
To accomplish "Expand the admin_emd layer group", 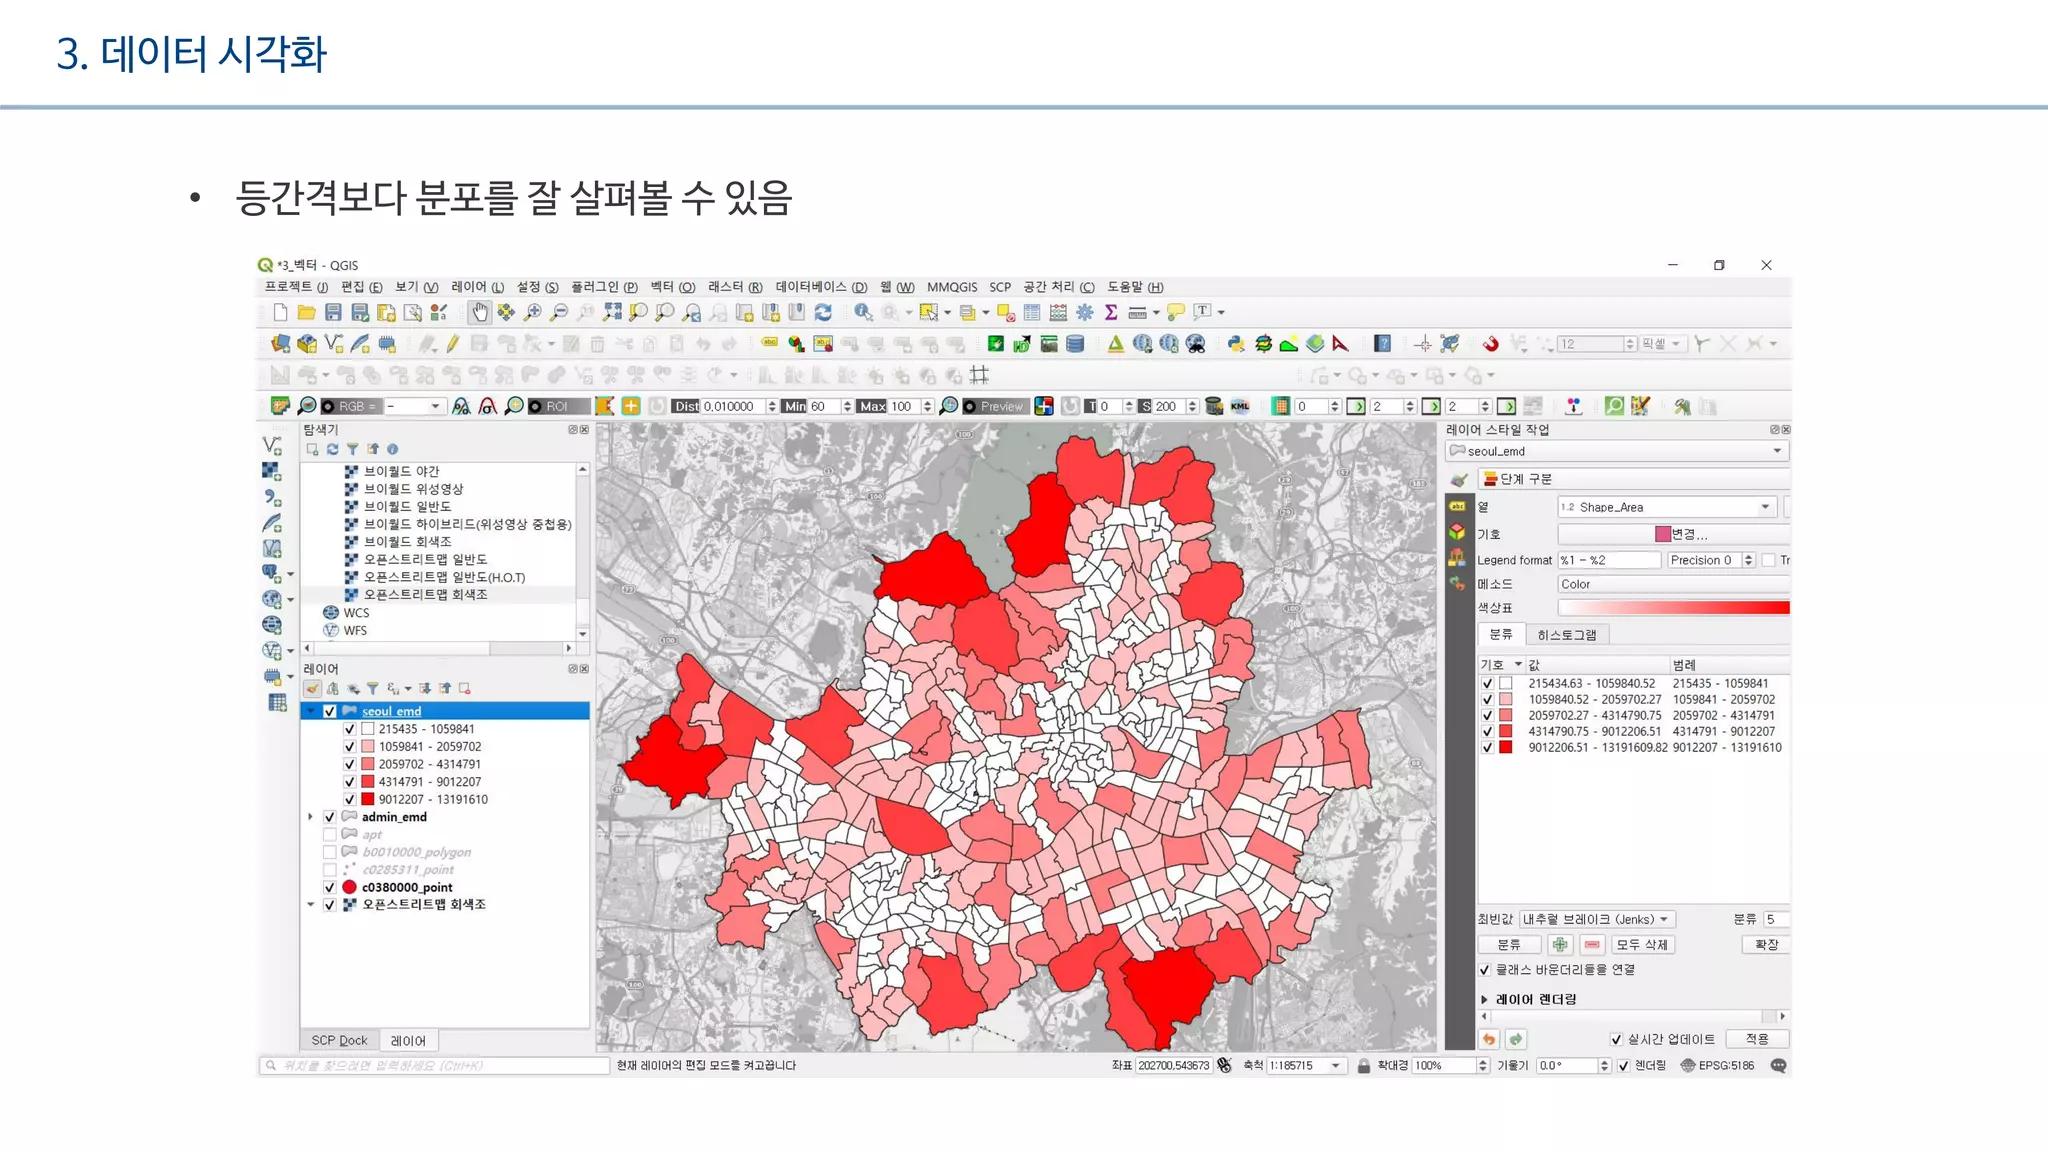I will click(x=310, y=817).
